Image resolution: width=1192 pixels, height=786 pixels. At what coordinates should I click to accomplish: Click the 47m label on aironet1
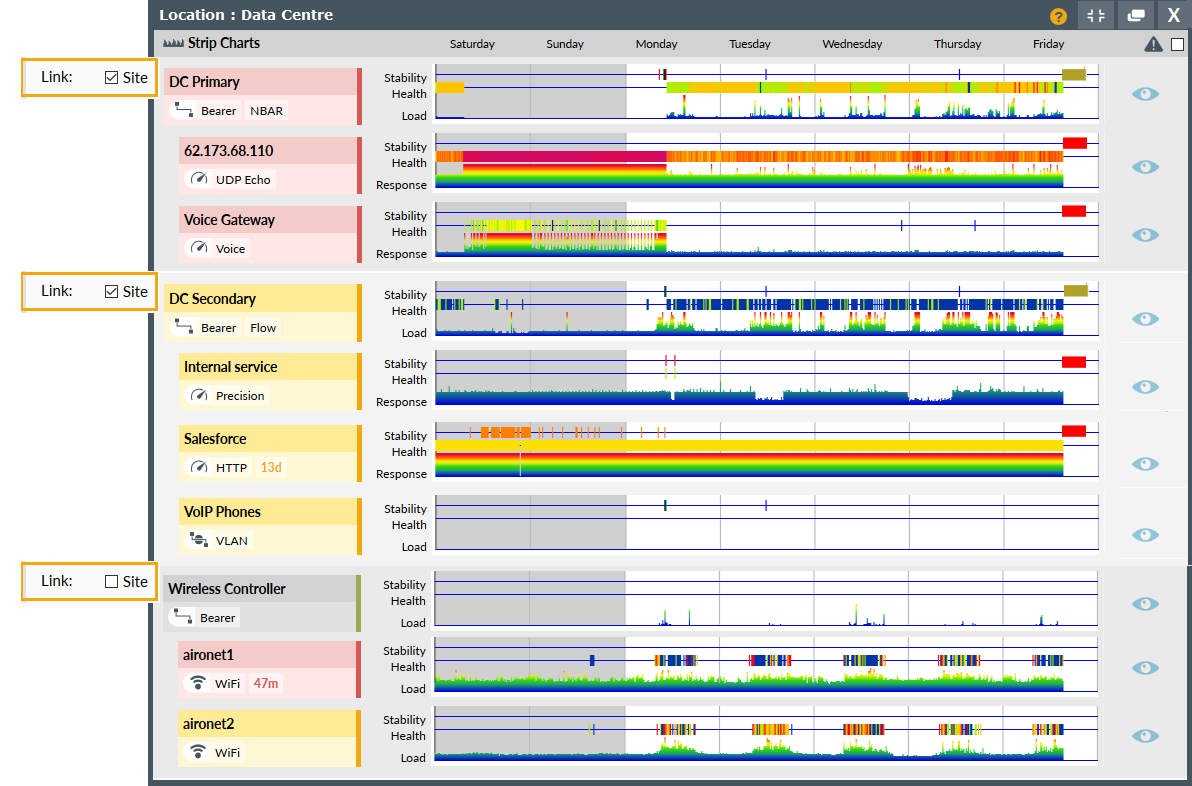[266, 683]
